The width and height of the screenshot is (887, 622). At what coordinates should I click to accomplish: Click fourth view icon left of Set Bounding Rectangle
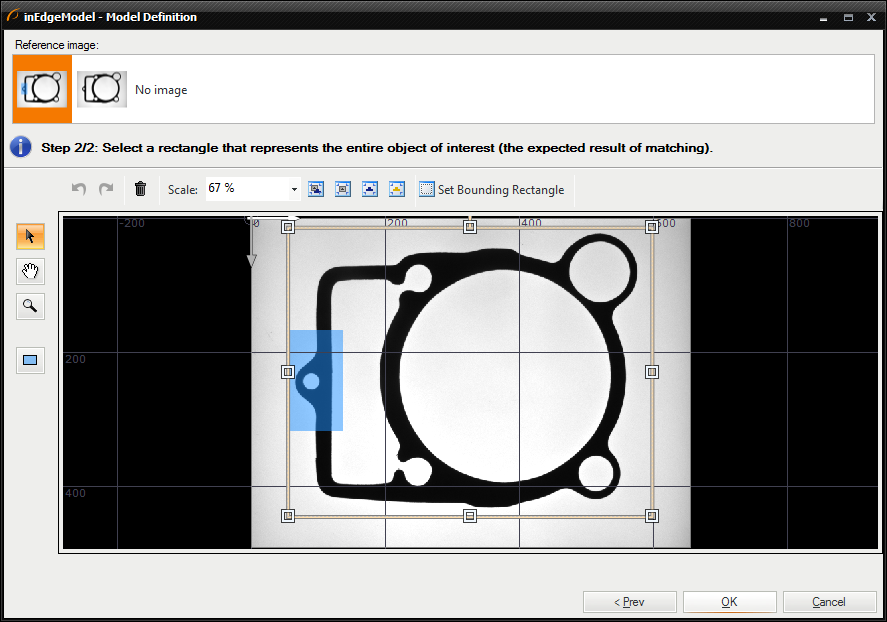pyautogui.click(x=396, y=189)
